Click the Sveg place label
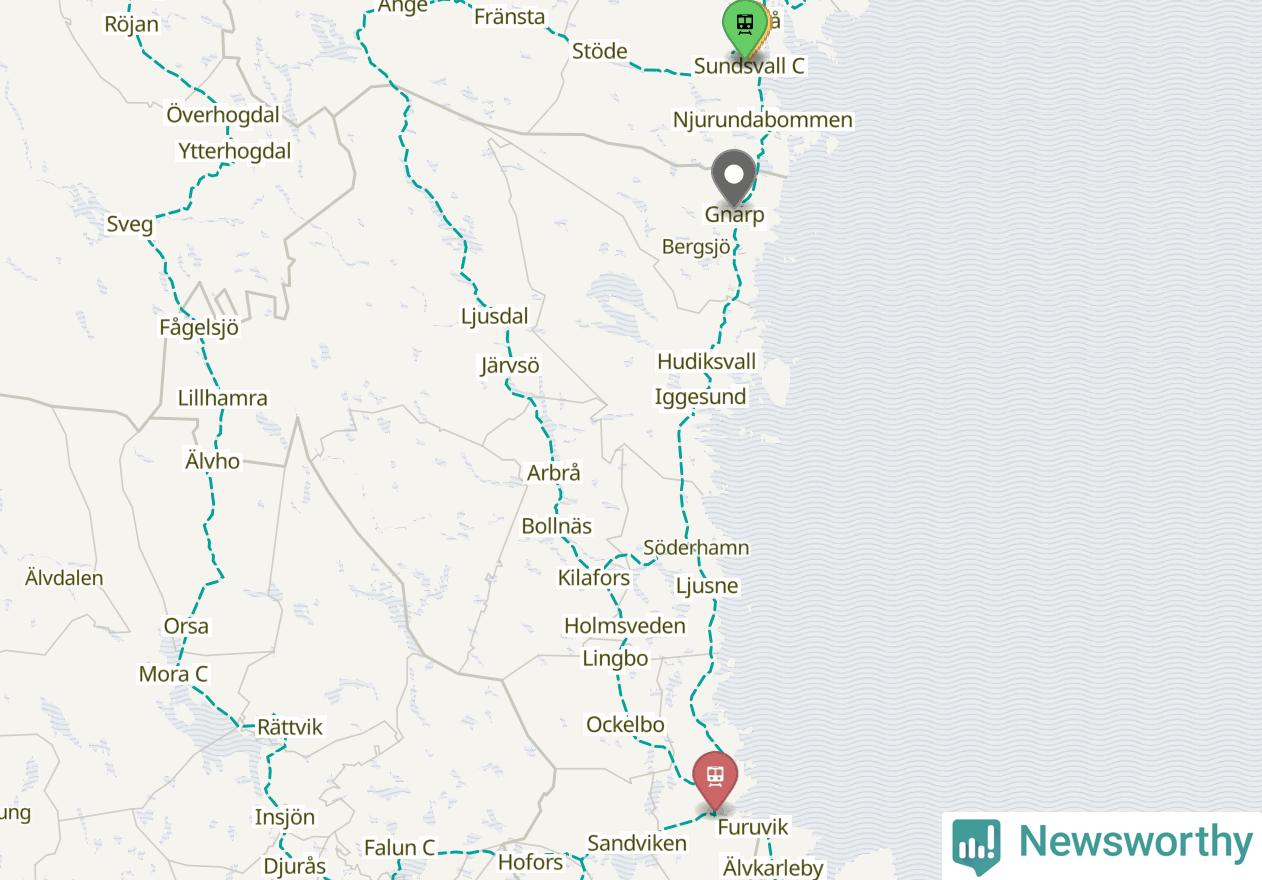Screen dimensions: 1262x880 (x=130, y=224)
